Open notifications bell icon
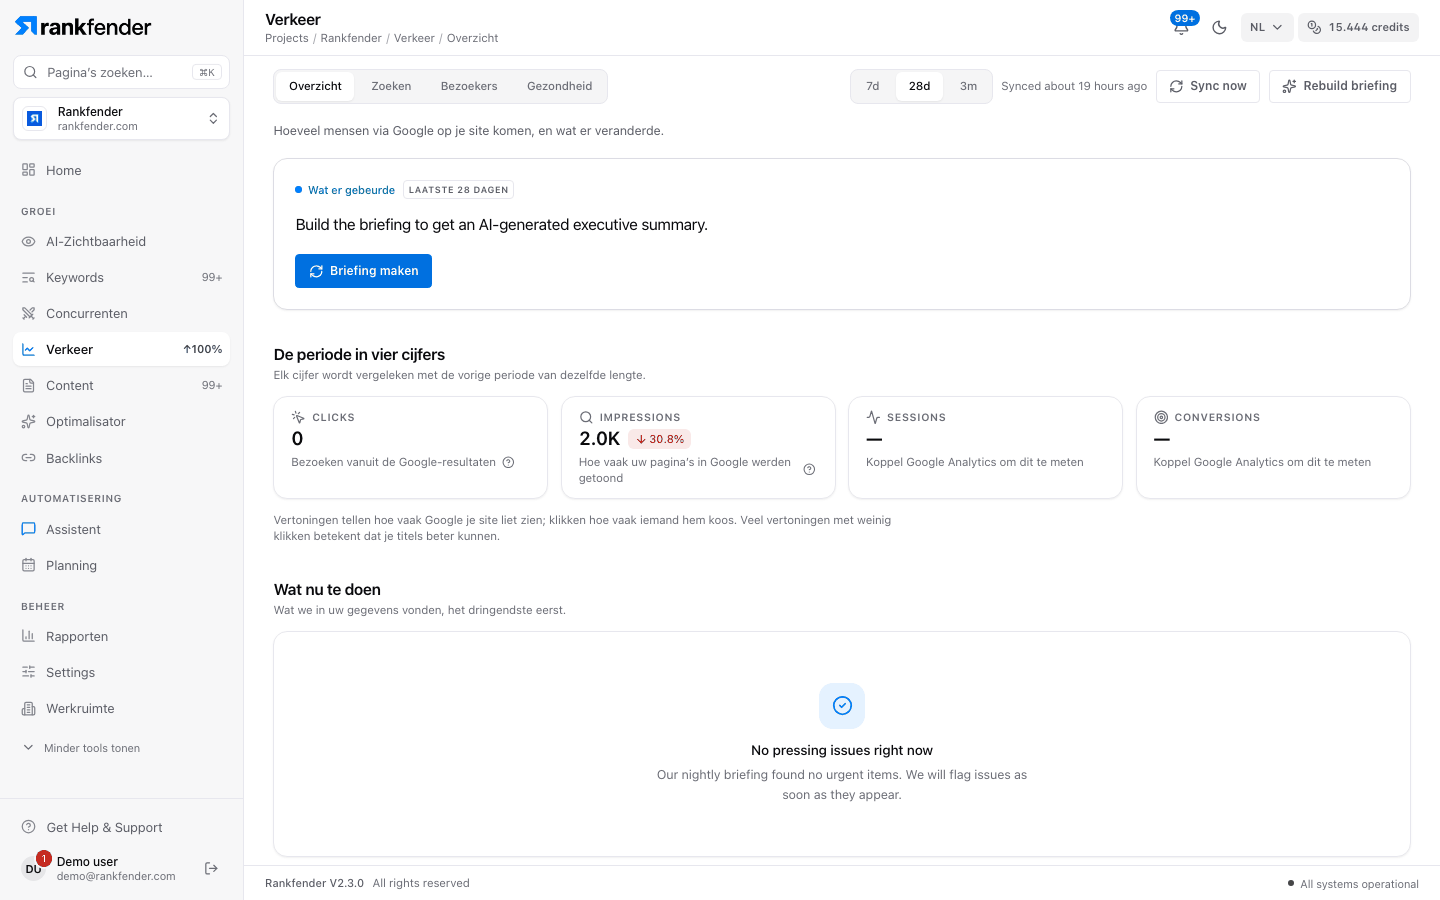 click(1181, 27)
